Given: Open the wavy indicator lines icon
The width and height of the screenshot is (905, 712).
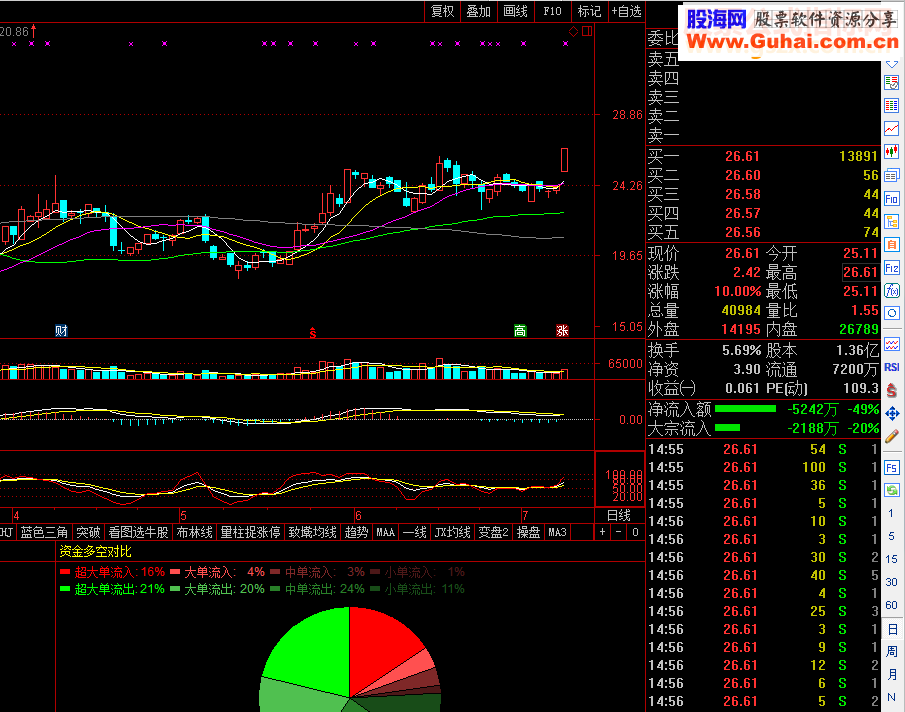Looking at the screenshot, I should [x=892, y=344].
